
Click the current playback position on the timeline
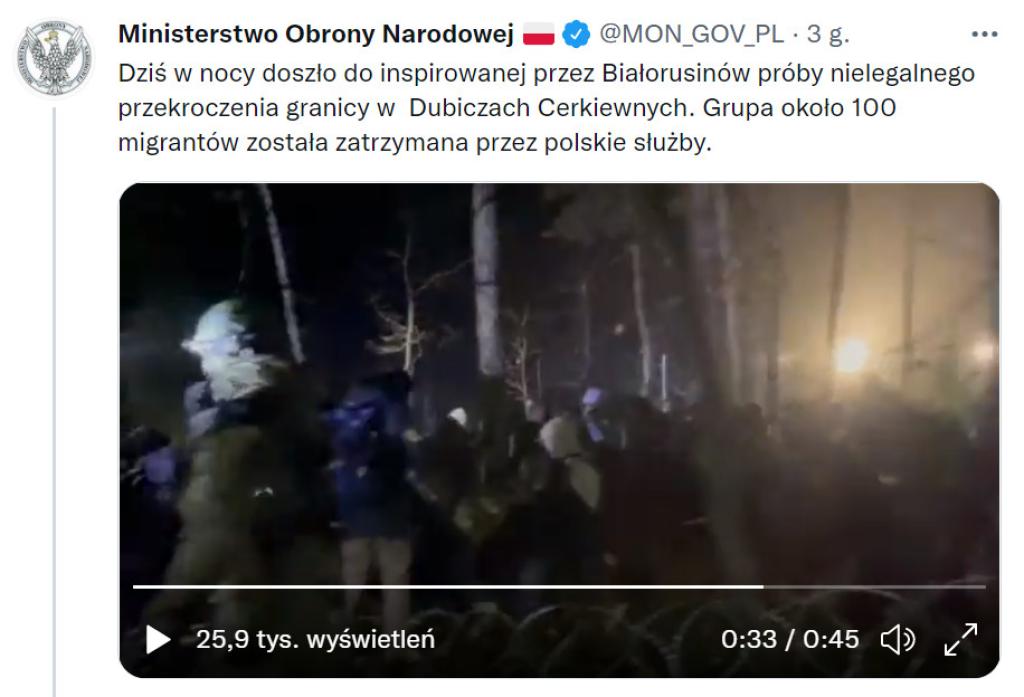(x=763, y=587)
